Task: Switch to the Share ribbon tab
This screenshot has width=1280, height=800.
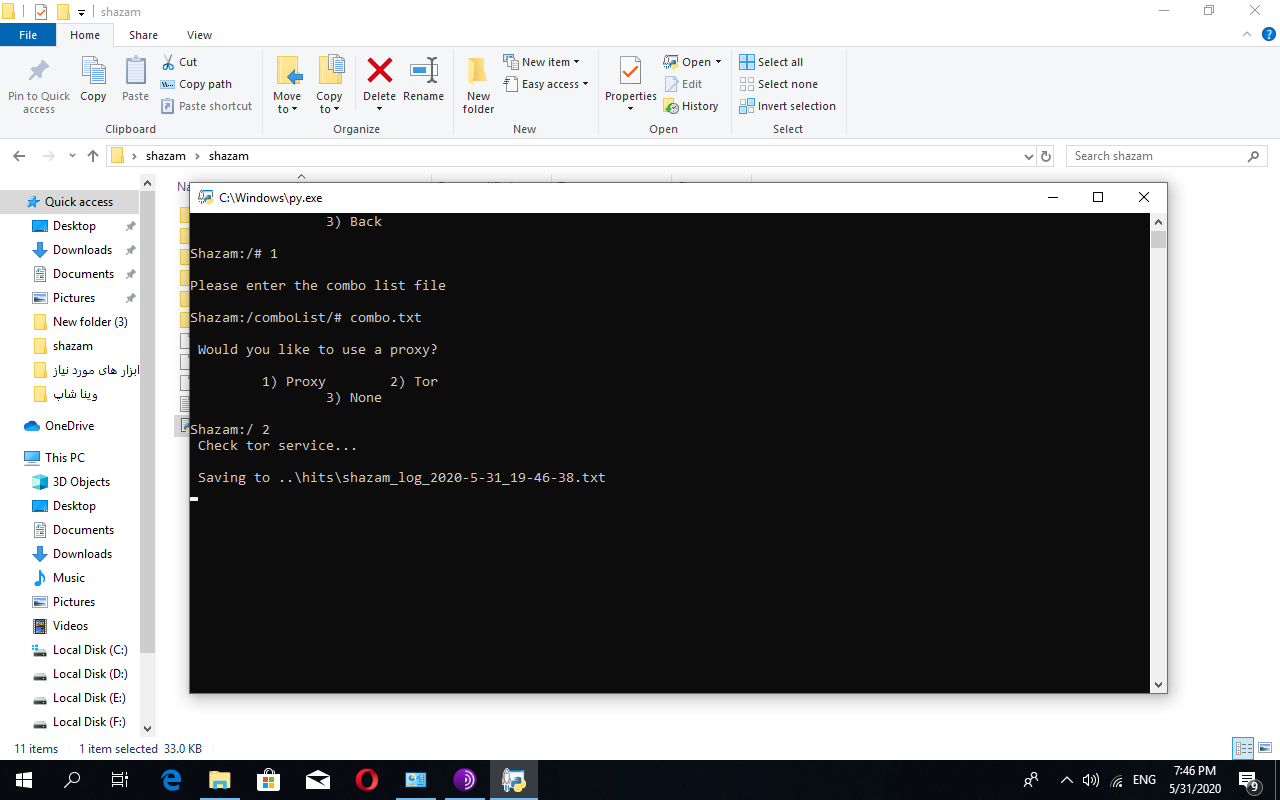Action: (143, 35)
